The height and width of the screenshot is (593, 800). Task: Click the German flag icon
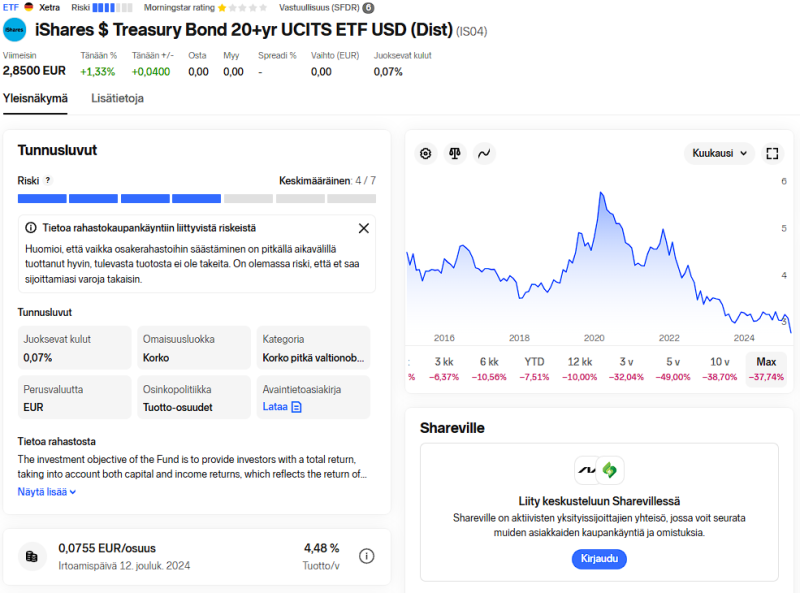pos(29,7)
